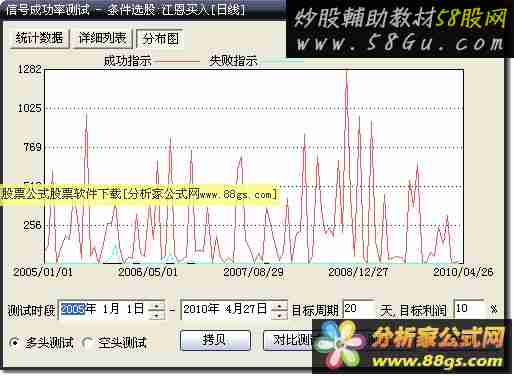Click the 对比测试 button
The width and height of the screenshot is (514, 376).
coord(289,340)
